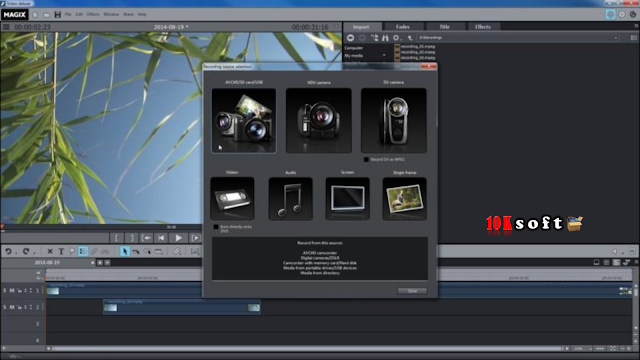Select the first clip thumbnail on track 1
The width and height of the screenshot is (640, 360).
(x=53, y=291)
